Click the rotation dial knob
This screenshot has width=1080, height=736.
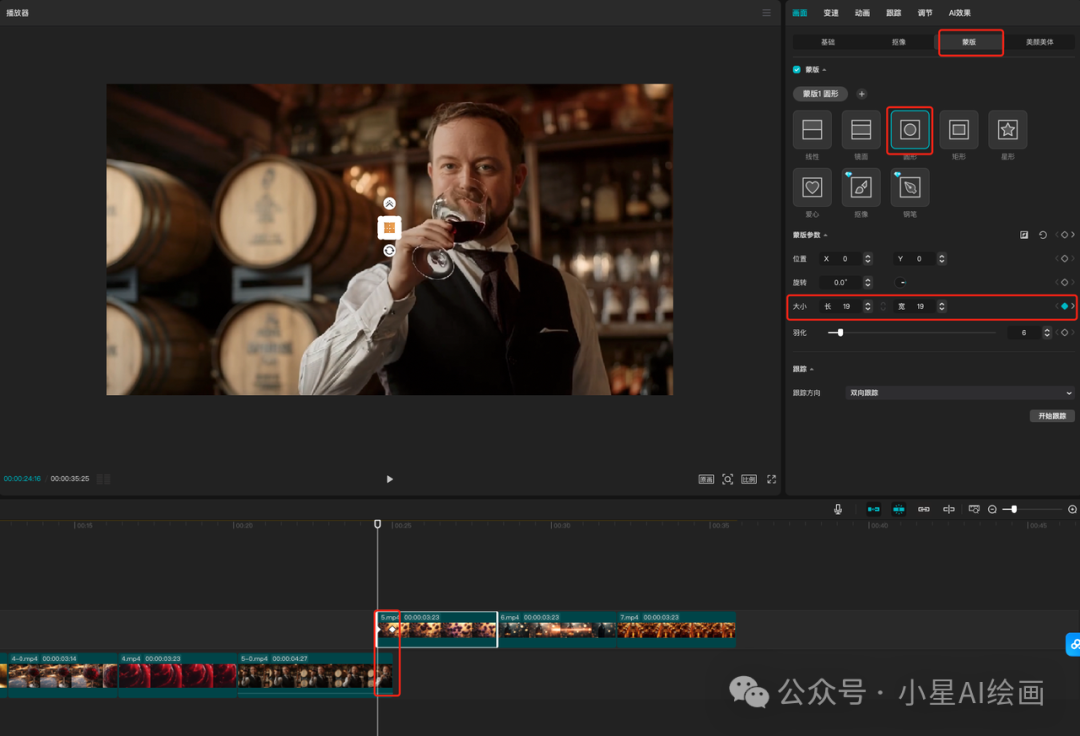pos(900,282)
